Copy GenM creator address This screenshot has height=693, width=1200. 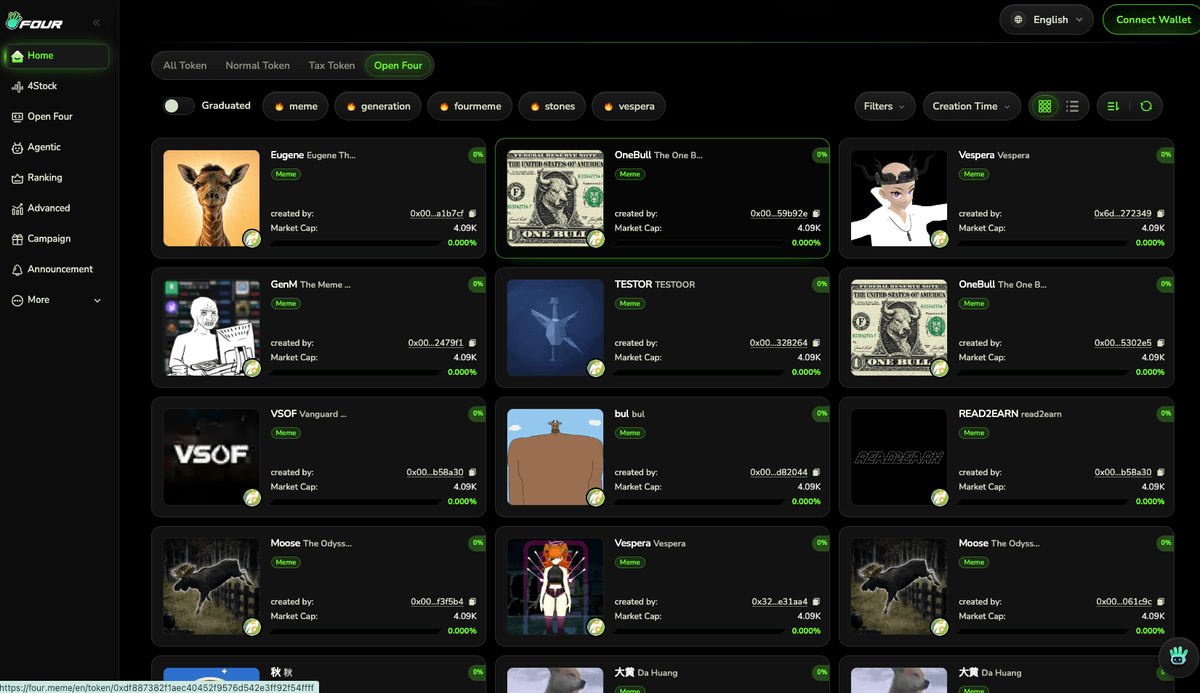(x=473, y=343)
